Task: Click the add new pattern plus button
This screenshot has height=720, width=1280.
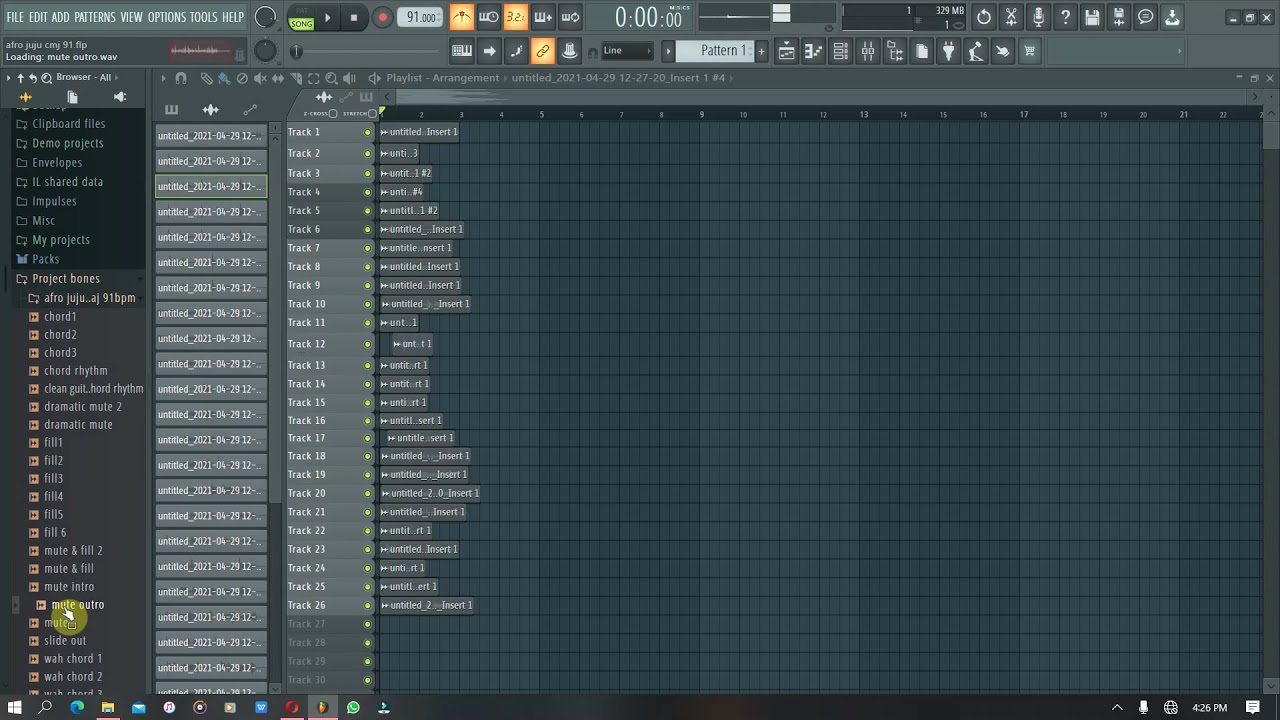Action: tap(761, 51)
